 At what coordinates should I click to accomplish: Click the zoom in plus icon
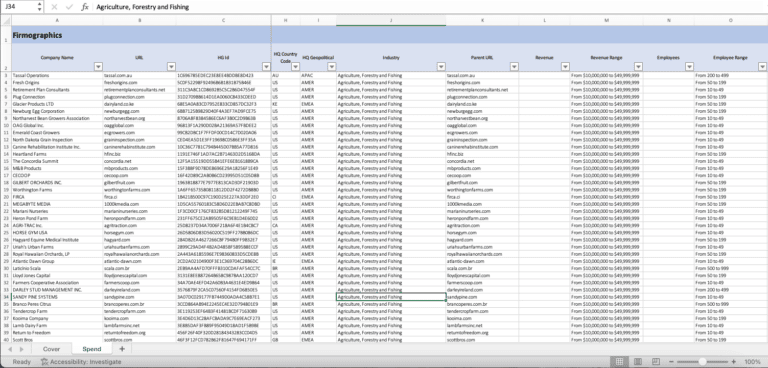734,362
